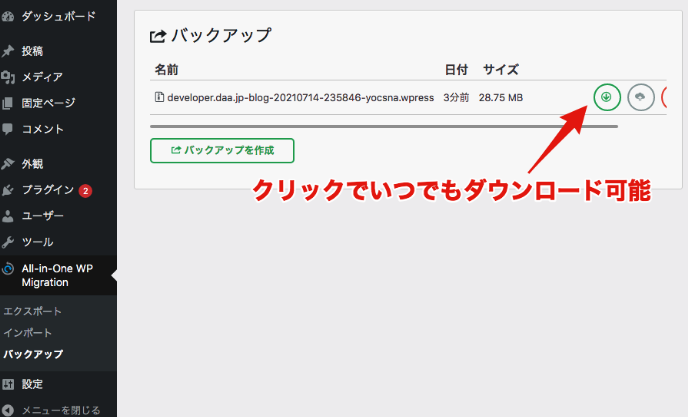Click the plugin plug icon
The image size is (688, 417).
(x=8, y=190)
